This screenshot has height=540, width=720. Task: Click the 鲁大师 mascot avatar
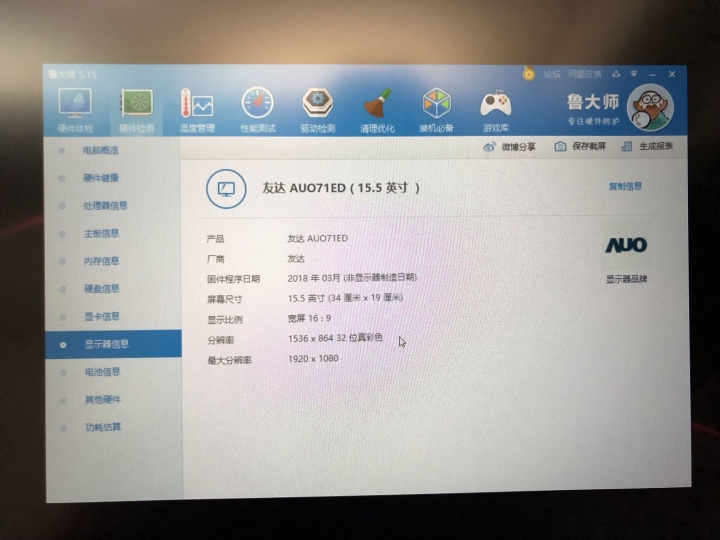(x=650, y=107)
